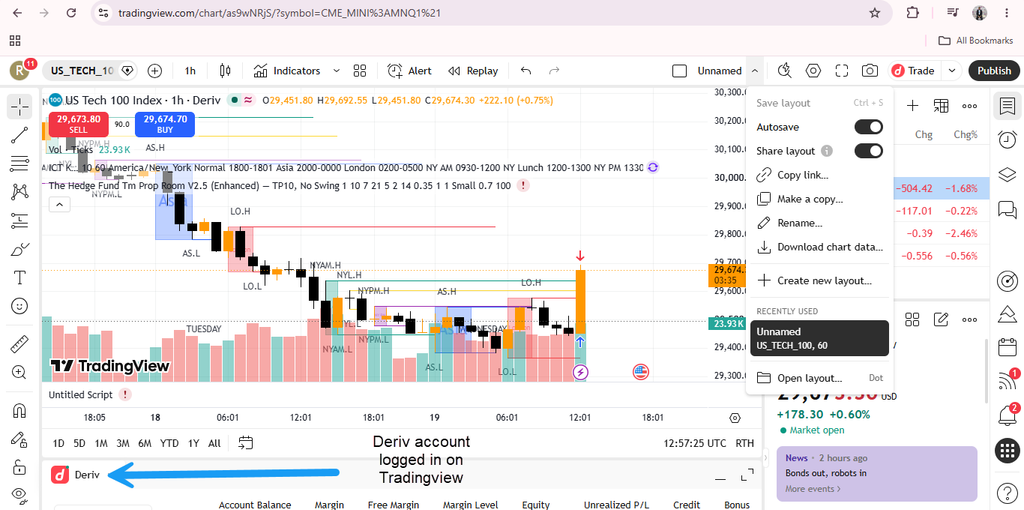Toggle stay in drawing mode pencil-lock

coord(20,439)
